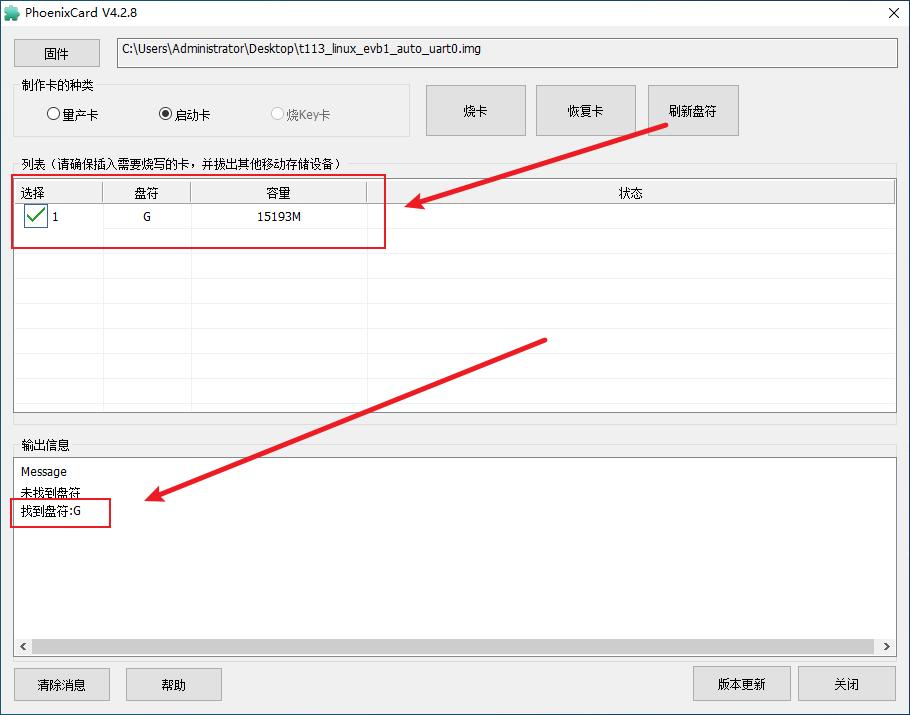Viewport: 910px width, 715px height.
Task: Click the PhoenixCard application icon in title bar
Action: click(12, 13)
